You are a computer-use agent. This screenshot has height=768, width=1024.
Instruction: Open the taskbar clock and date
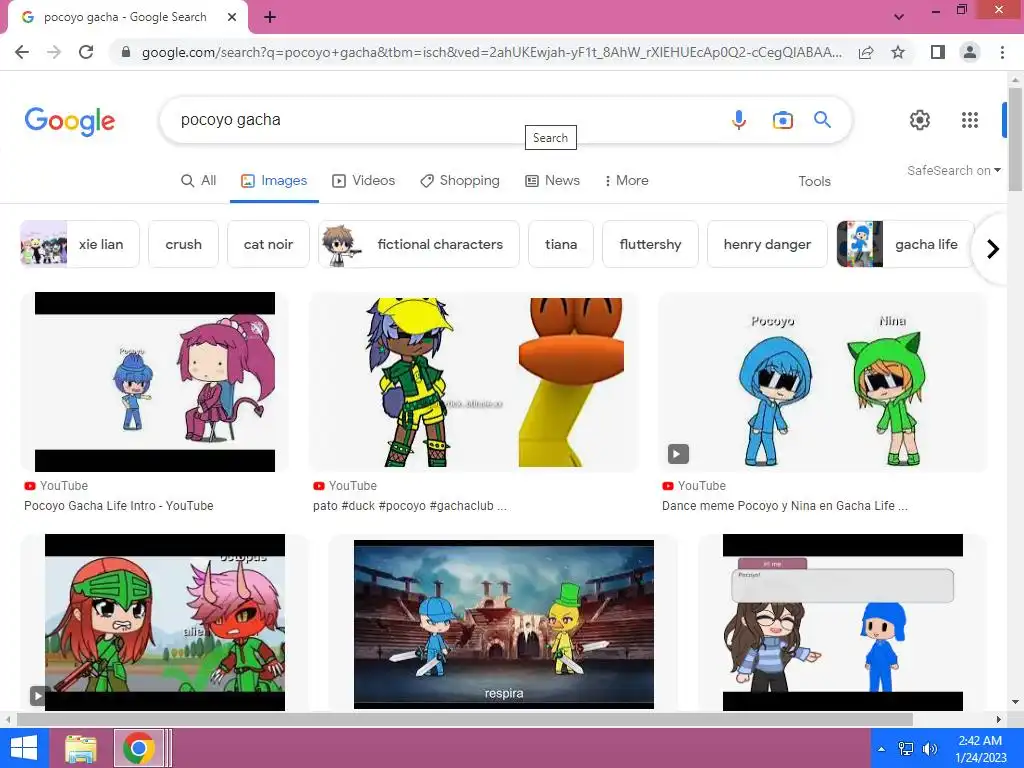click(x=980, y=749)
